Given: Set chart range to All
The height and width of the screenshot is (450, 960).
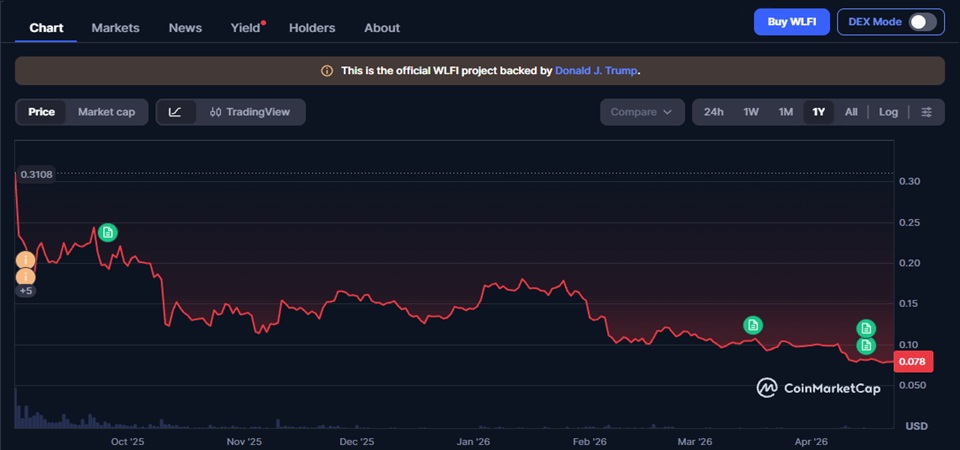Looking at the screenshot, I should [851, 112].
